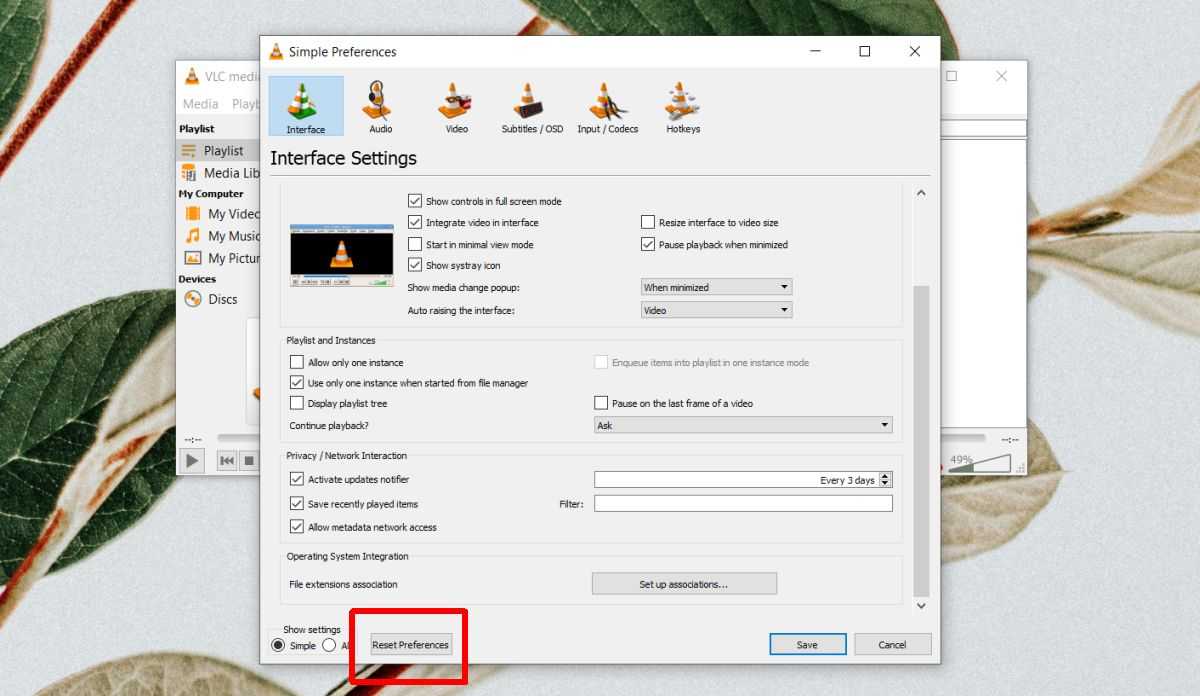Open the Video preferences icon
Viewport: 1200px width, 696px height.
click(x=456, y=106)
